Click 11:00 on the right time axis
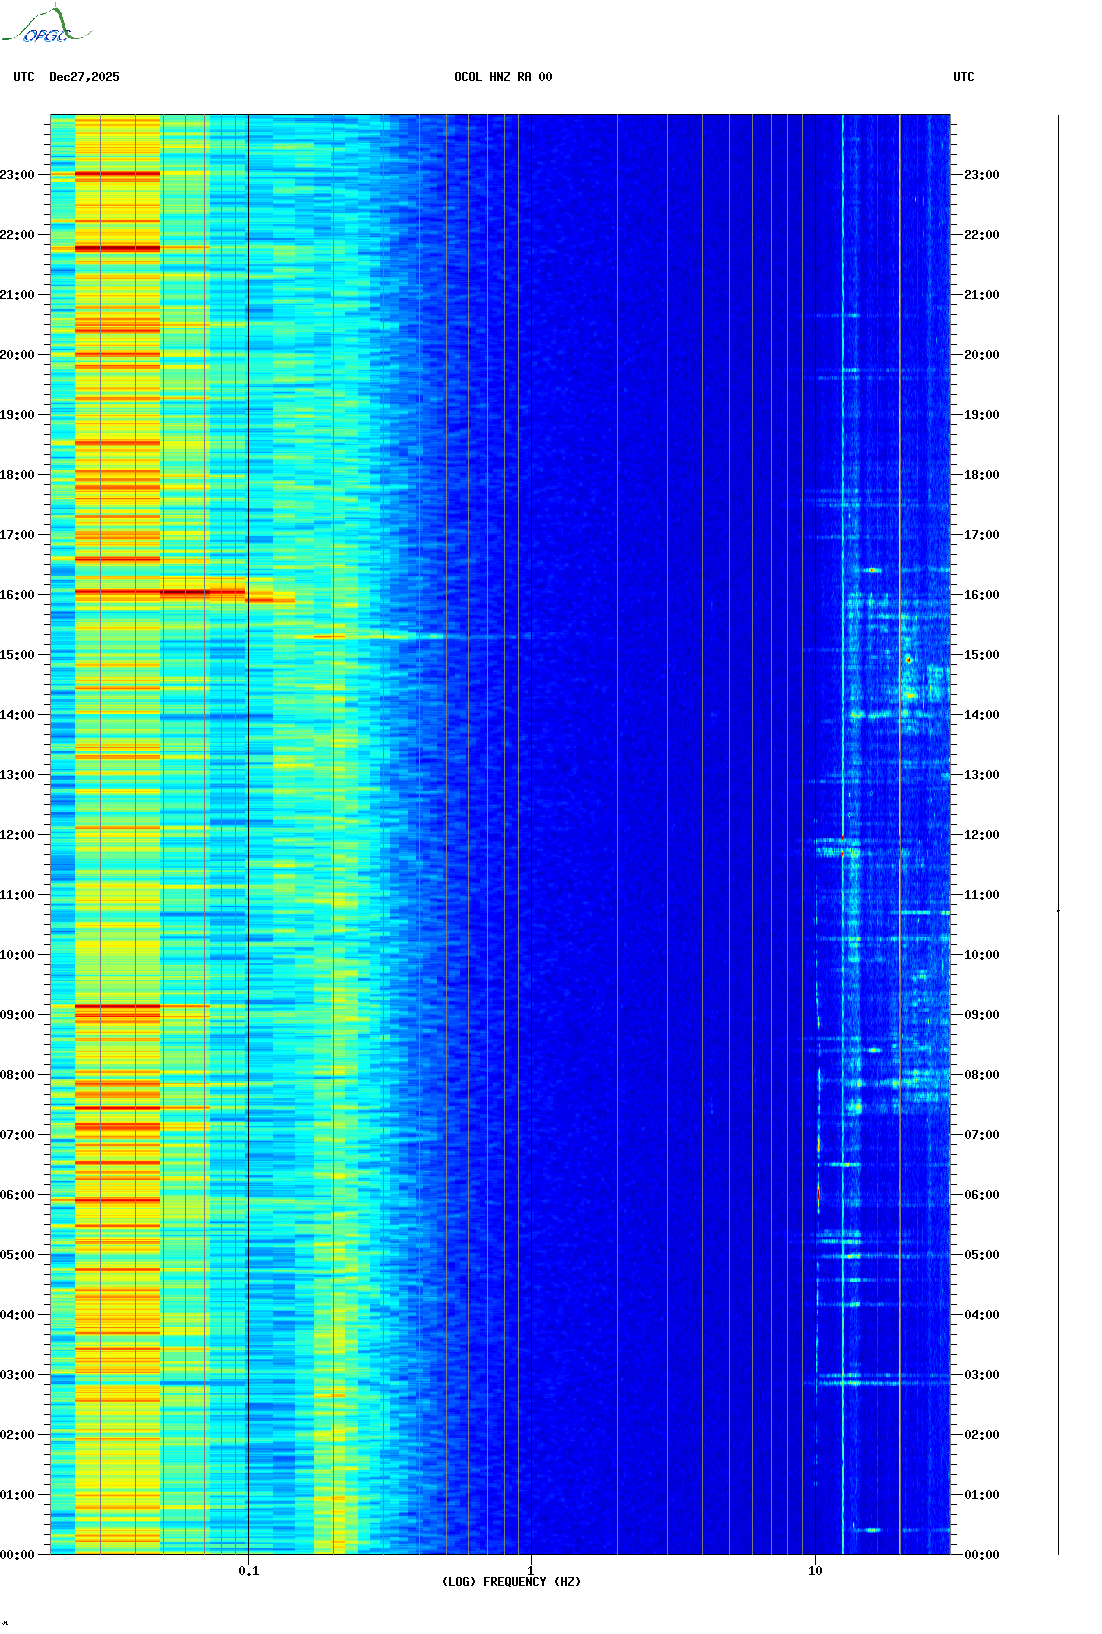Screen dimensions: 1102x1634 [982, 895]
